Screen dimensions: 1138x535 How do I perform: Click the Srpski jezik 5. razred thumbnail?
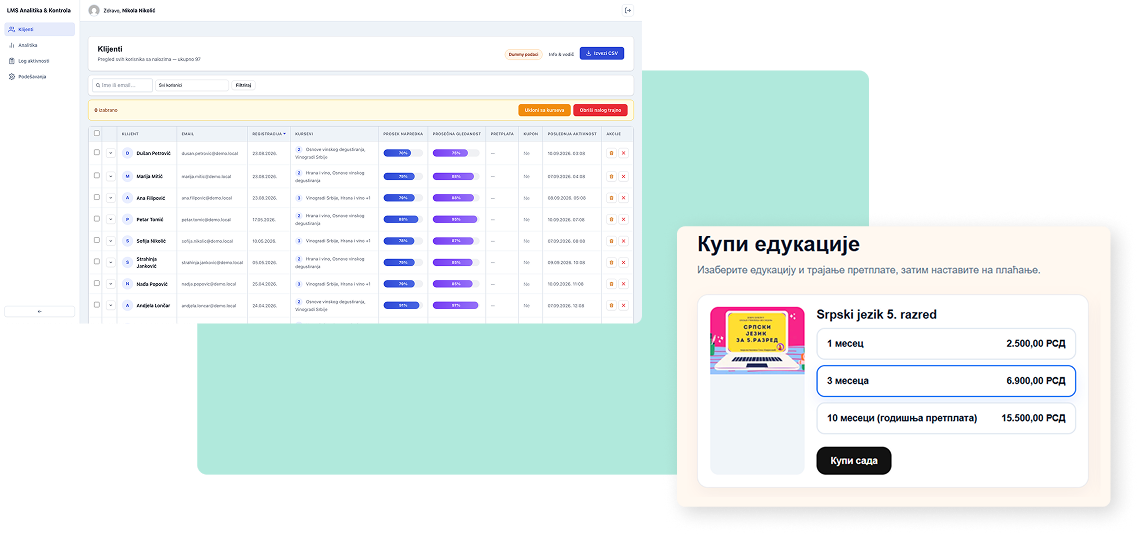pyautogui.click(x=757, y=340)
